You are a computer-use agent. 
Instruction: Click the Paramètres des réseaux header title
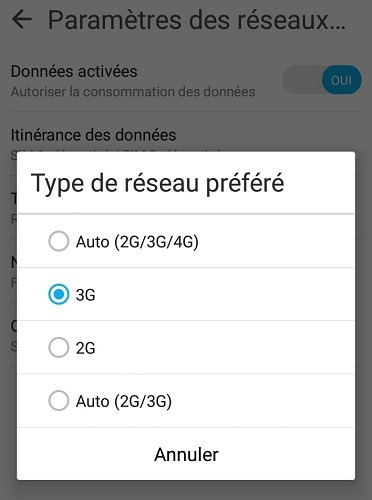pos(197,20)
